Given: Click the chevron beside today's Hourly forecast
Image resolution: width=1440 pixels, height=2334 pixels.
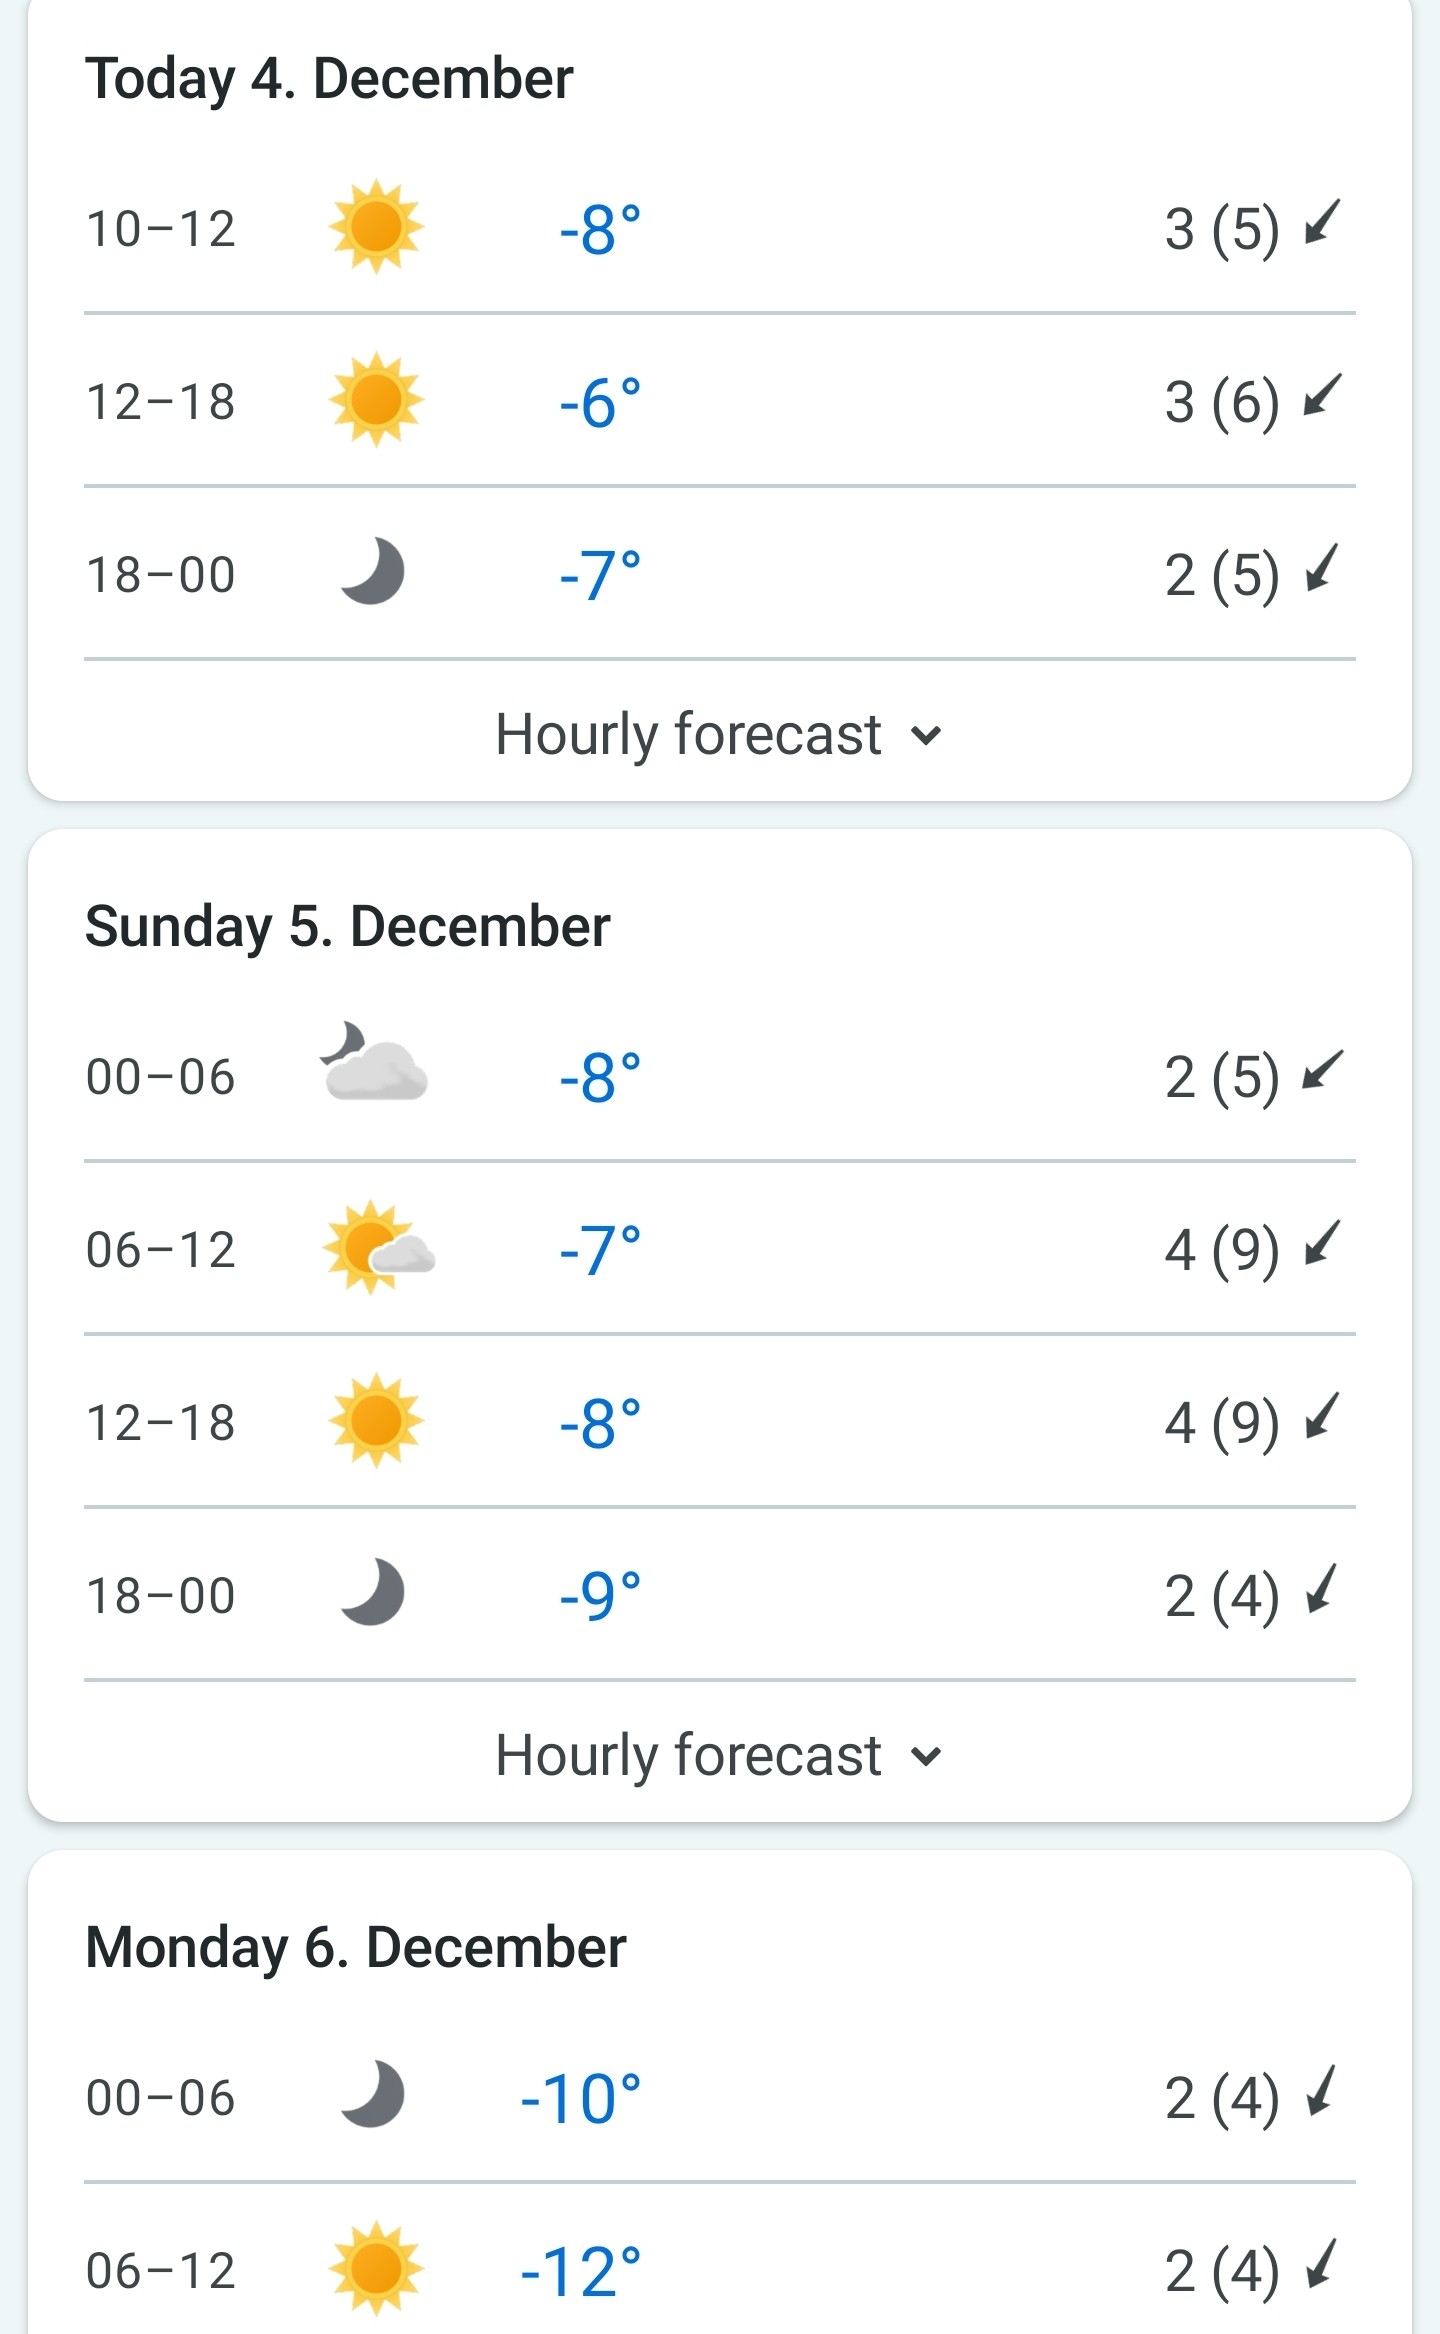Looking at the screenshot, I should click(927, 736).
